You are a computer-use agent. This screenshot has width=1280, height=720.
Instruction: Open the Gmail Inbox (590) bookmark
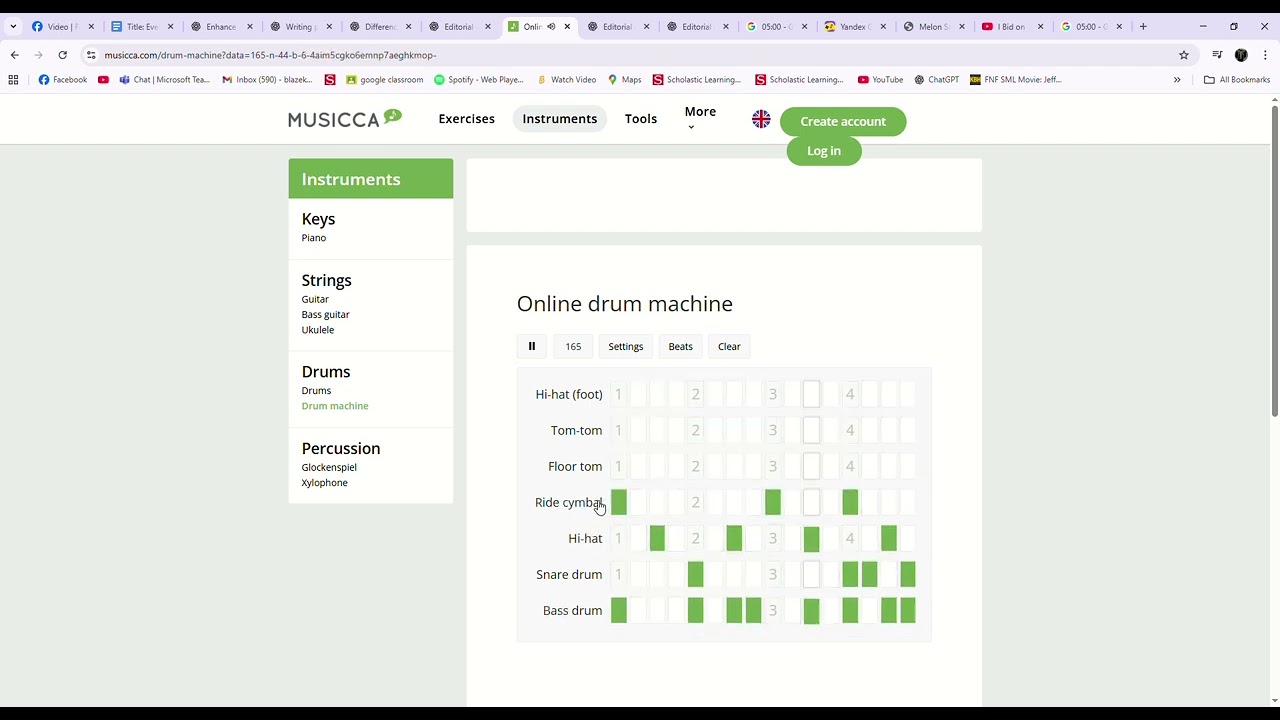(267, 80)
